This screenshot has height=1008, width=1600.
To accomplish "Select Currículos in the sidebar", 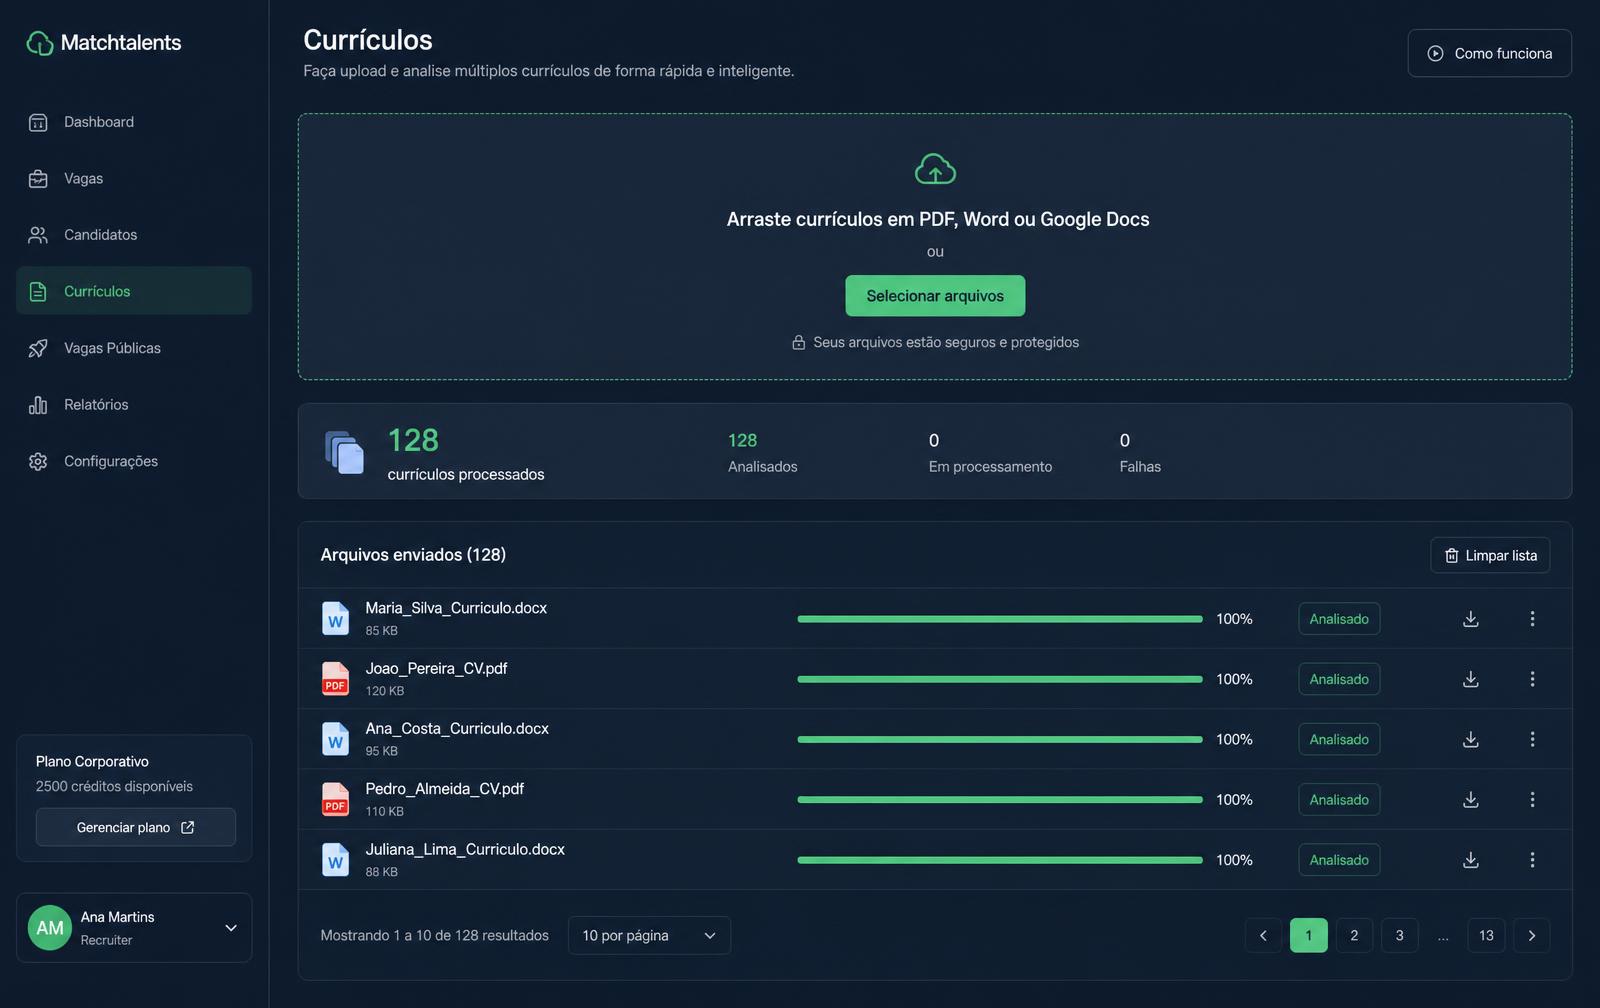I will tap(134, 291).
